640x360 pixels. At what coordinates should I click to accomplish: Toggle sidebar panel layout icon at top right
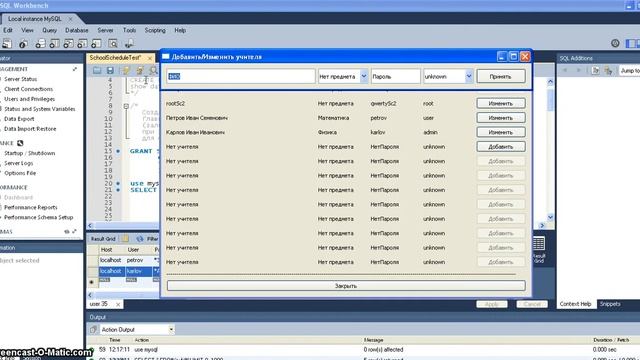point(632,43)
